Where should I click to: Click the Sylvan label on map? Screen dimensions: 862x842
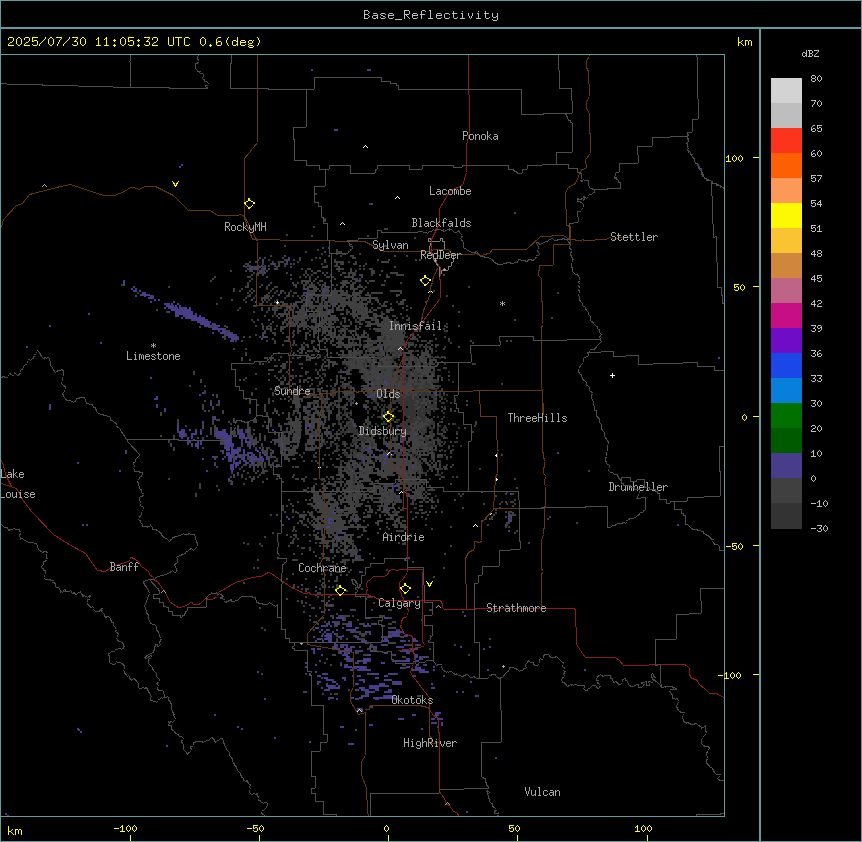(x=390, y=245)
